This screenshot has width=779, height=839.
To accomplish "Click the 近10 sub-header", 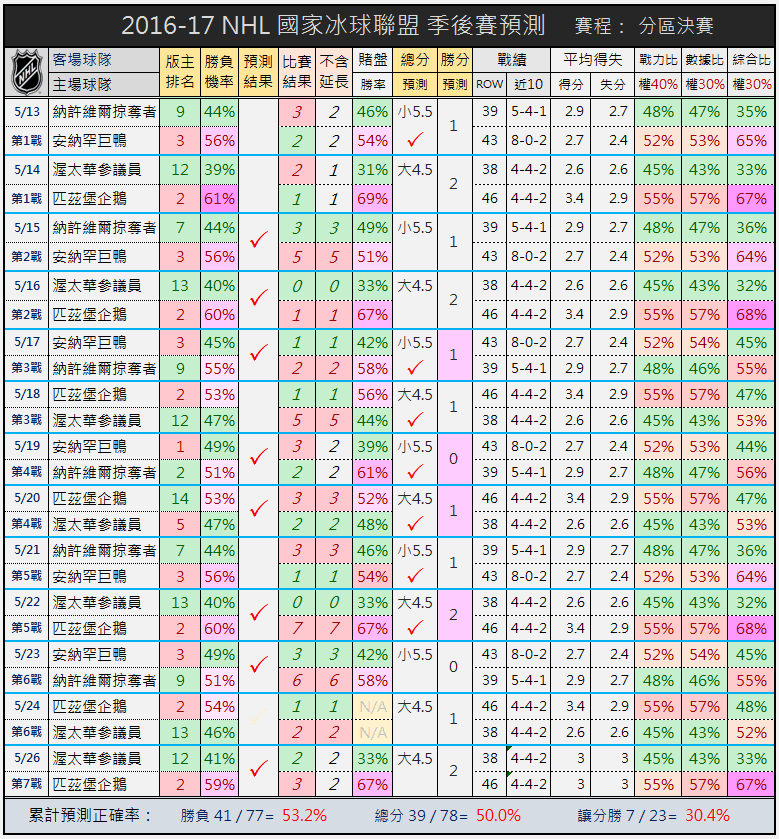I will pos(529,85).
